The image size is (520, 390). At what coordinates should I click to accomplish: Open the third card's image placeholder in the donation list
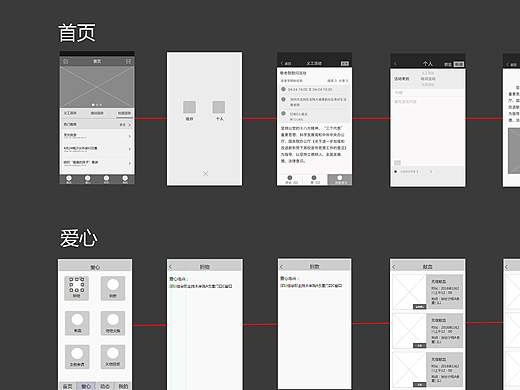(409, 369)
